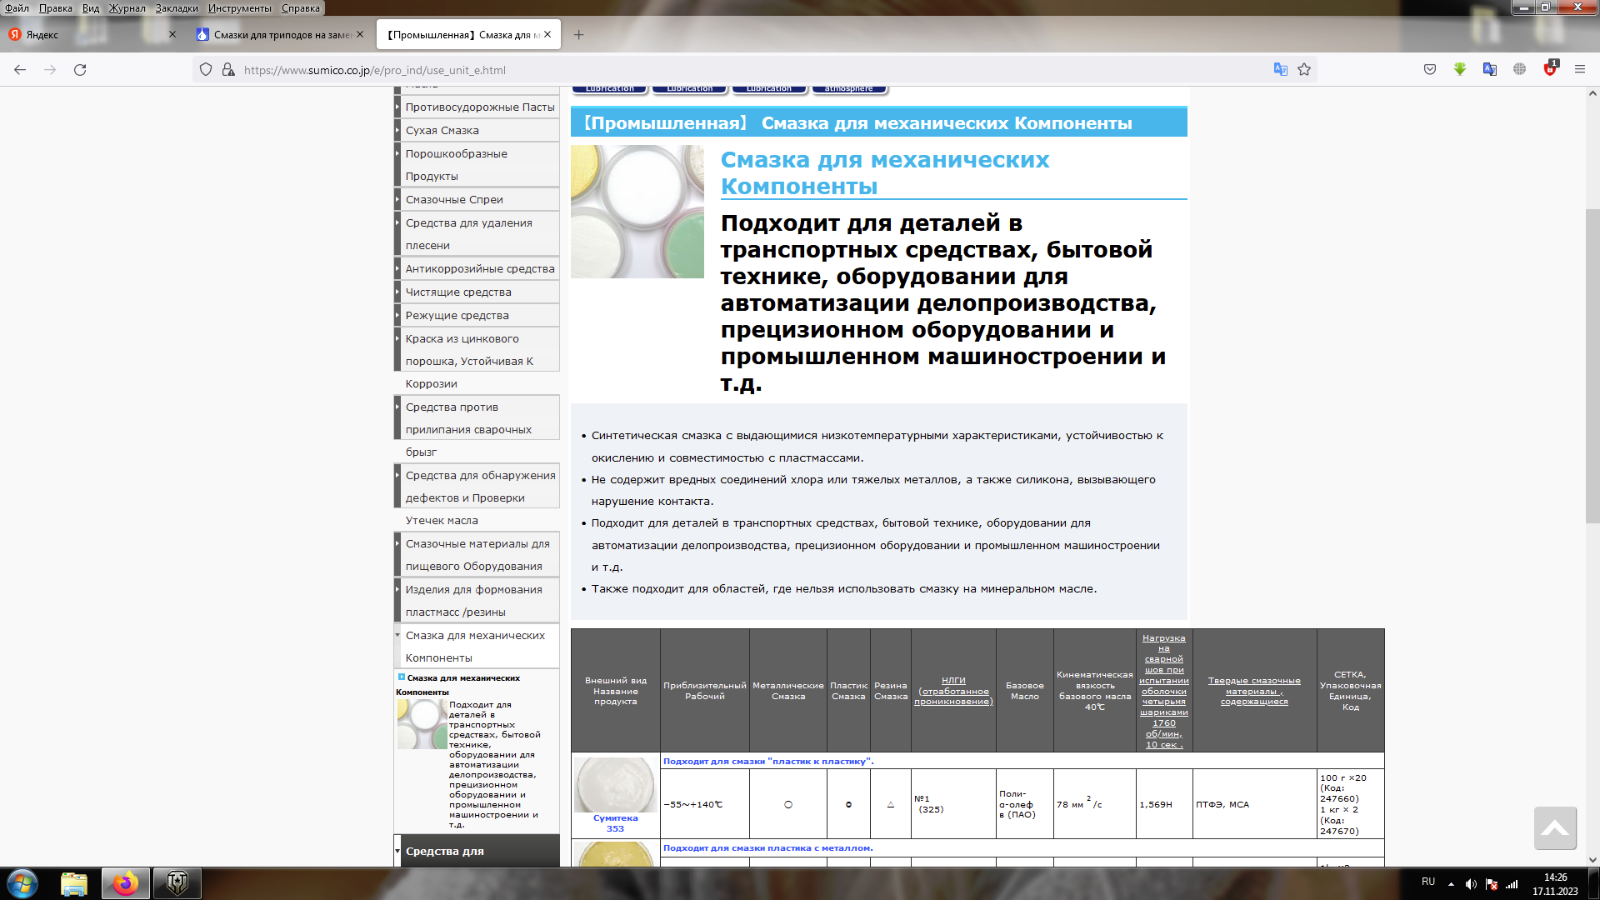Expand Антикоррозийные средства sidebar item

click(477, 268)
